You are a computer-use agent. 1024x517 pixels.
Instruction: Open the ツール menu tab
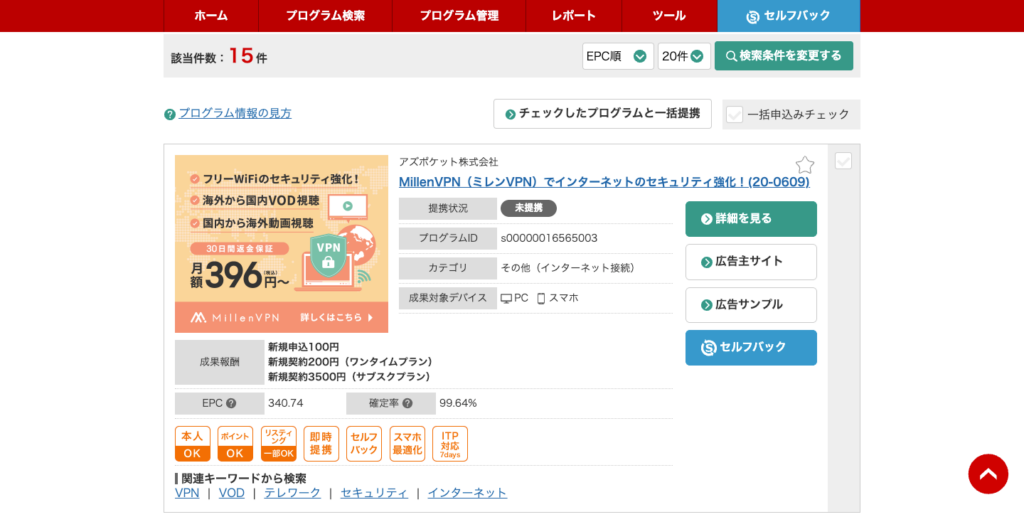669,16
